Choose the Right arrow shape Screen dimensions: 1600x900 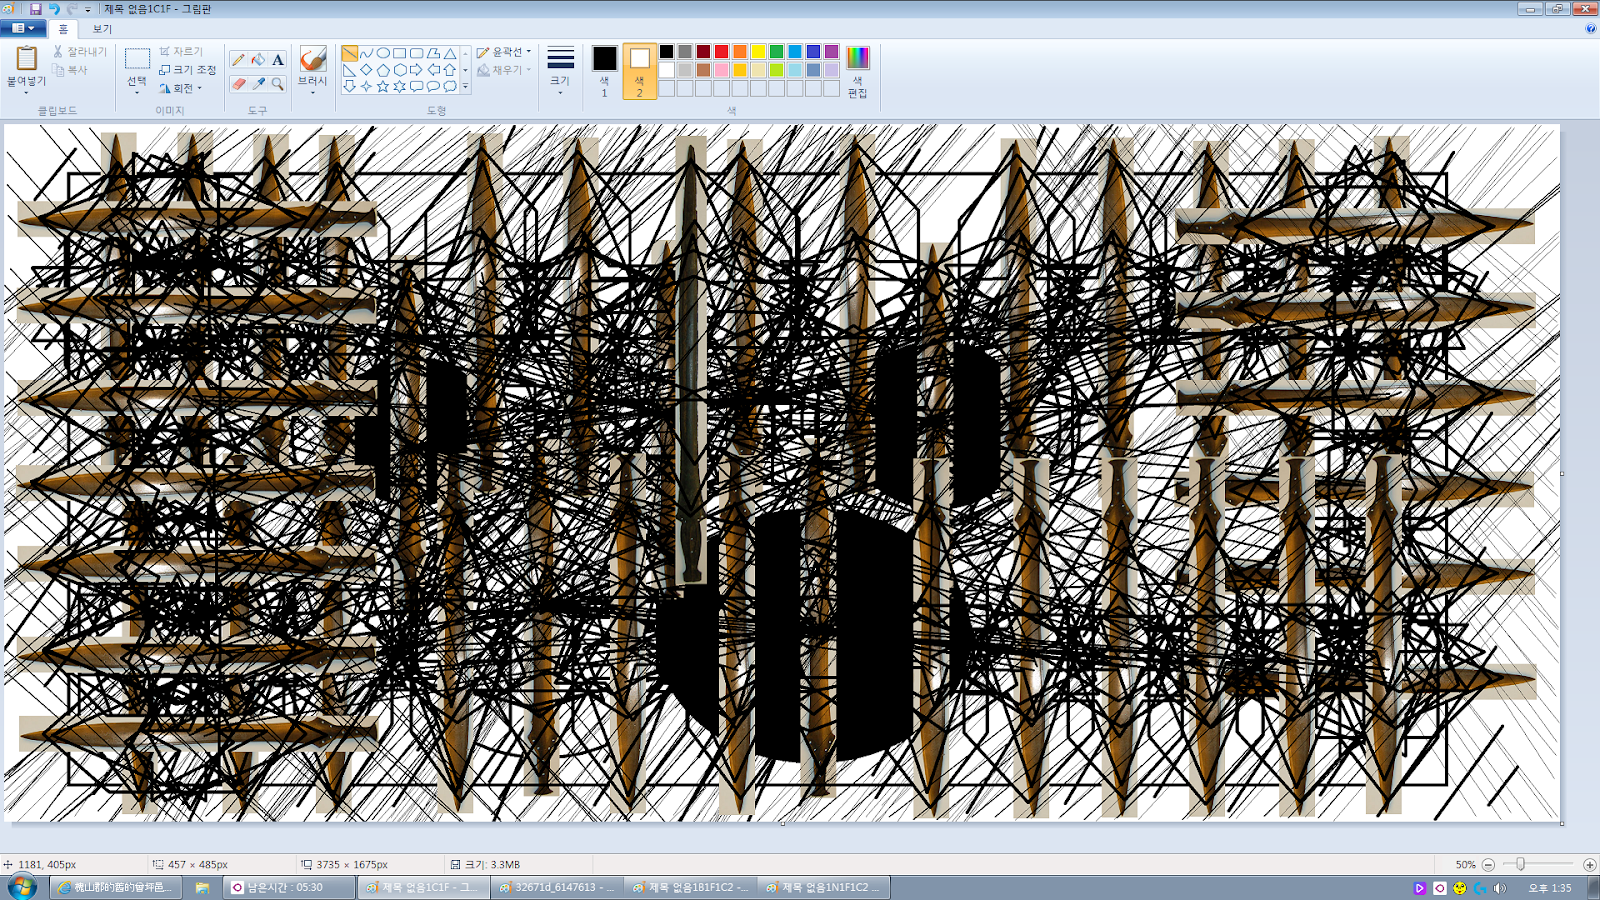(x=416, y=70)
